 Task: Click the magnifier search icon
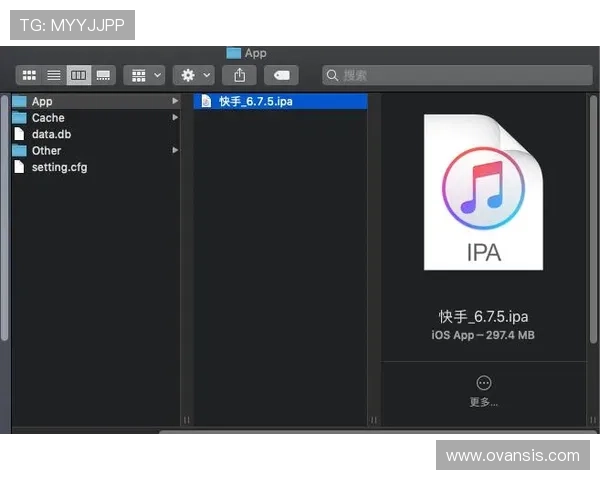pyautogui.click(x=332, y=75)
